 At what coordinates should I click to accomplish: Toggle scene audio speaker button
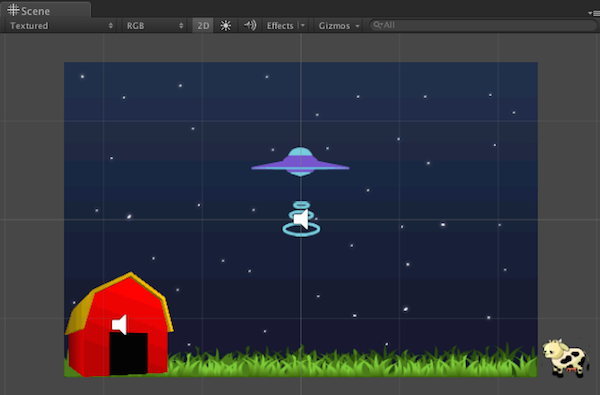pyautogui.click(x=250, y=26)
